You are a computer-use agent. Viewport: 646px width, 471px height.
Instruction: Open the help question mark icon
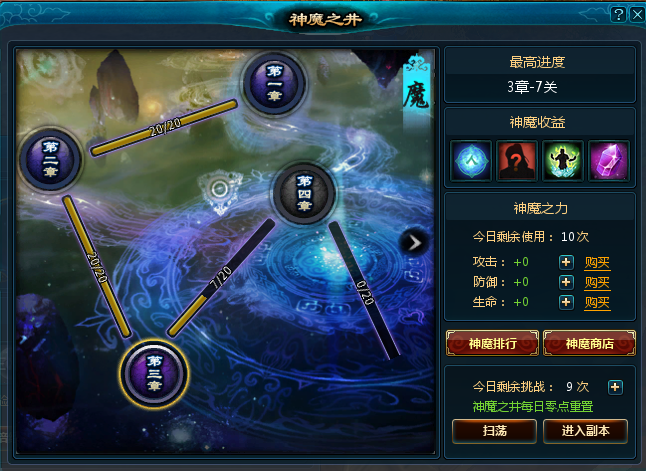click(x=618, y=15)
